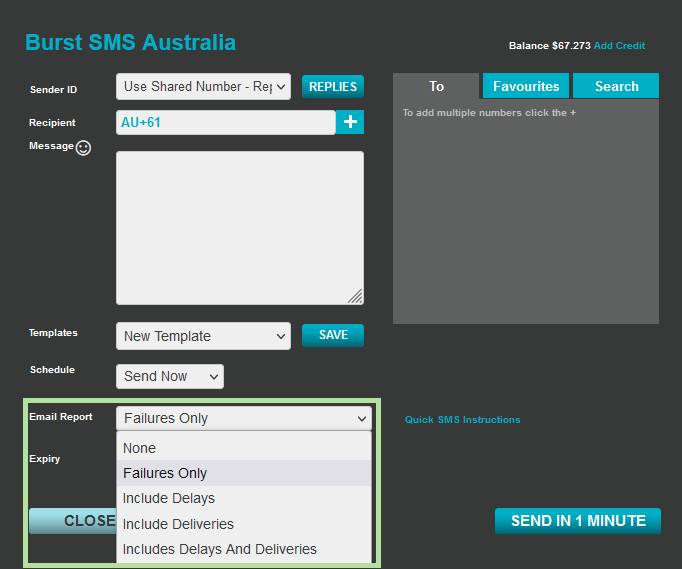Open Quick SMS Instructions link

click(x=462, y=420)
